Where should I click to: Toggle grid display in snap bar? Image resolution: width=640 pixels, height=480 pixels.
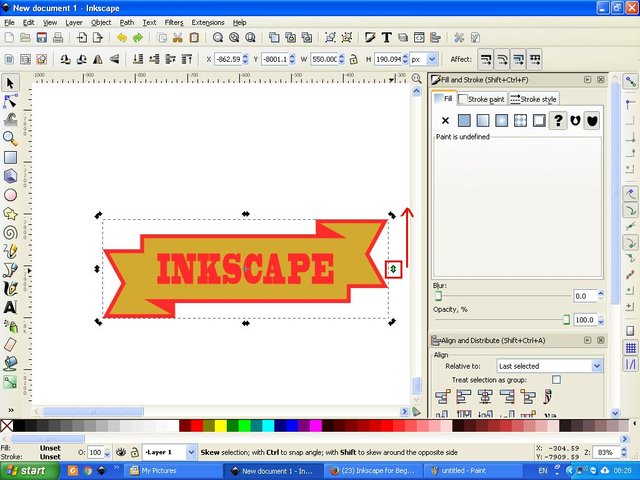pos(631,348)
